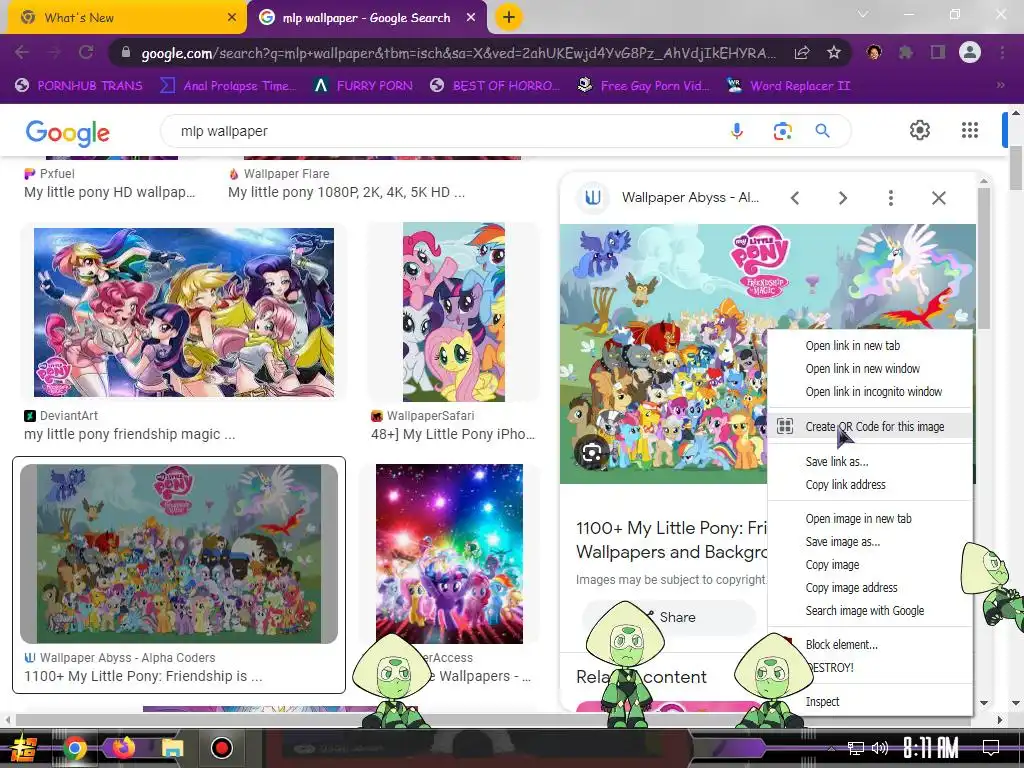
Task: Open the DeviantArt anime ponies thumbnail
Action: pos(184,312)
